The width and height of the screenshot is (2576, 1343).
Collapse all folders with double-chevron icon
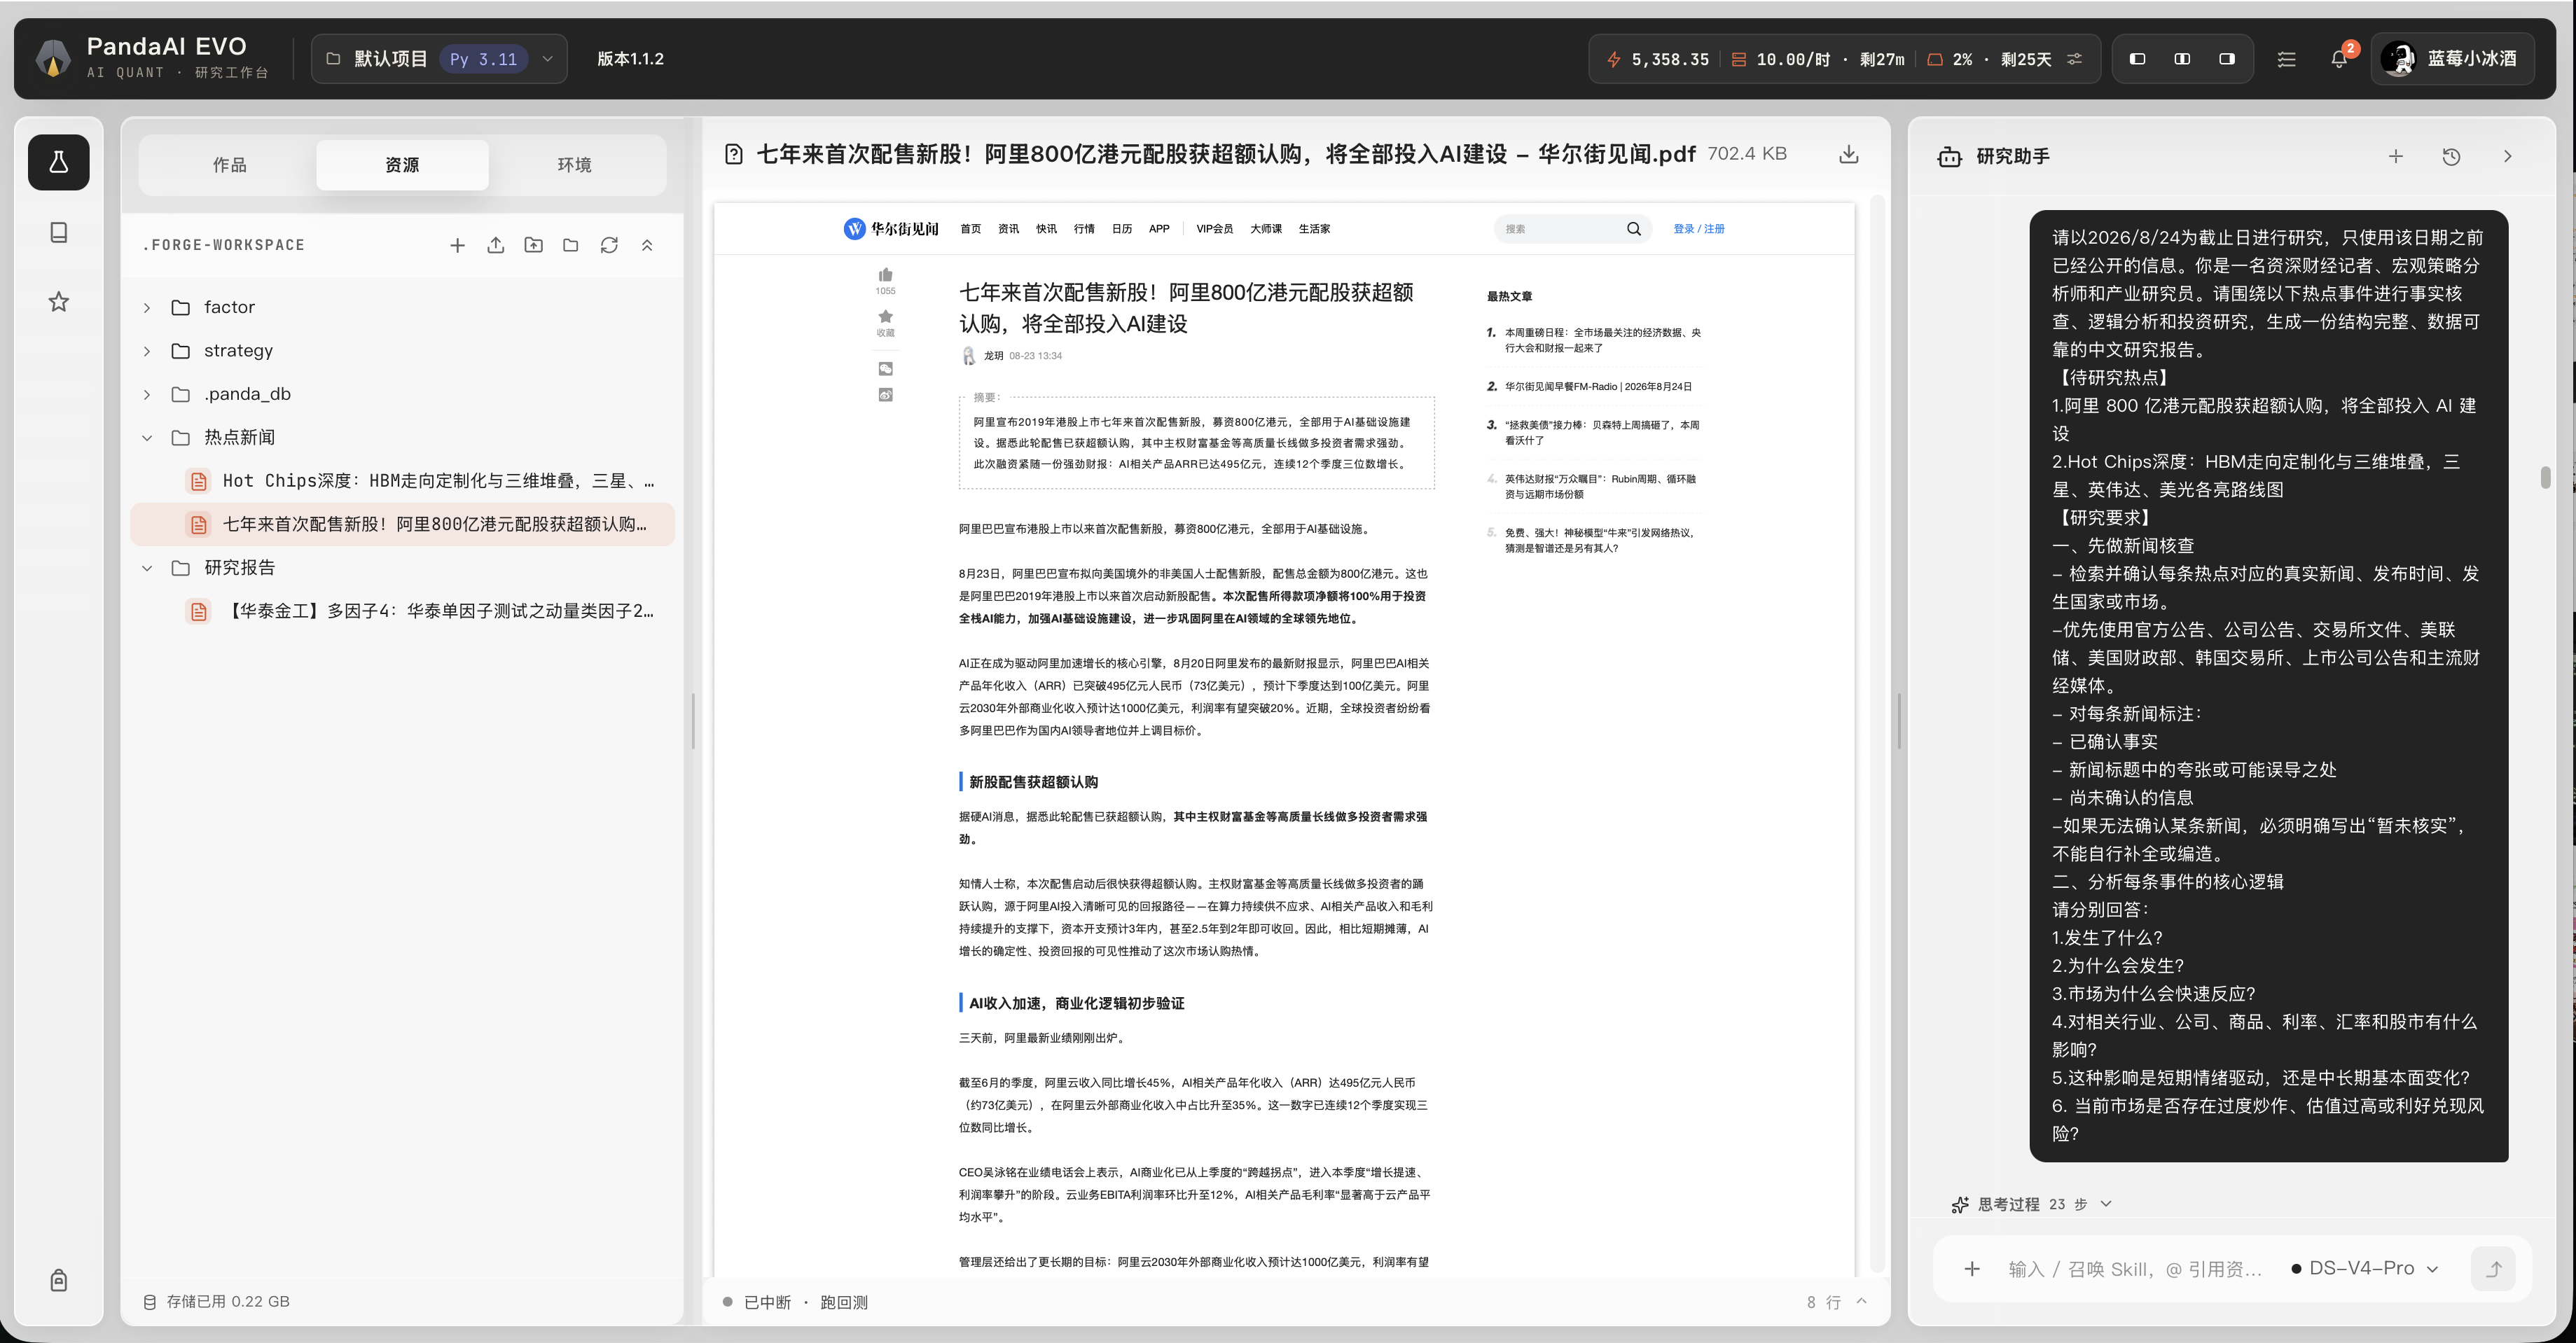(647, 245)
